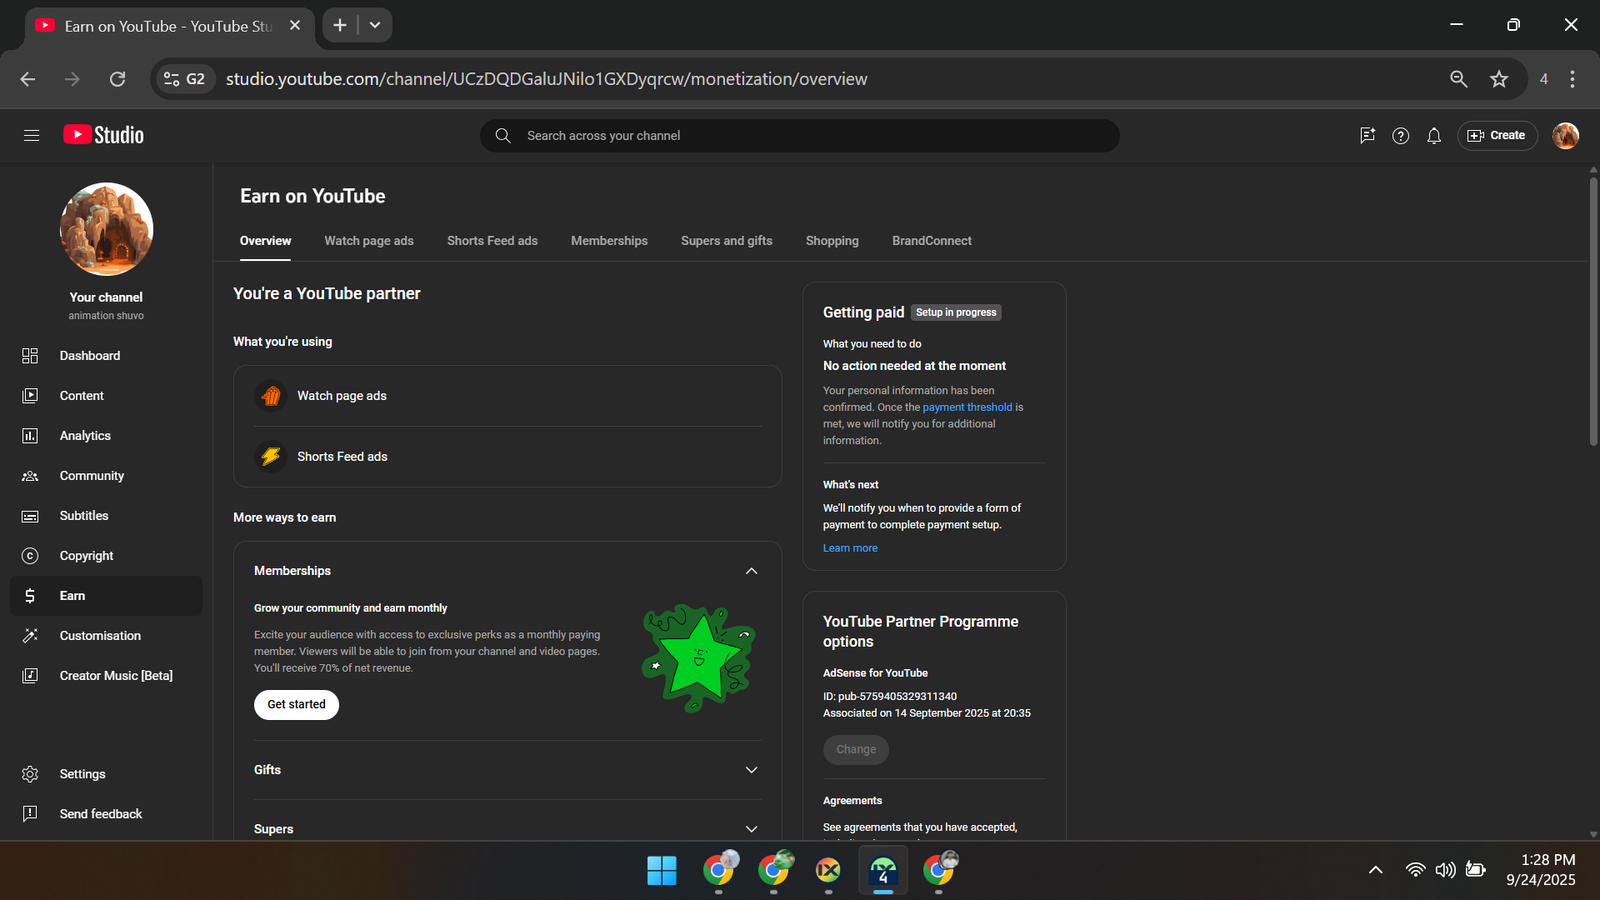Click the send feedback icon in header

click(x=1367, y=136)
